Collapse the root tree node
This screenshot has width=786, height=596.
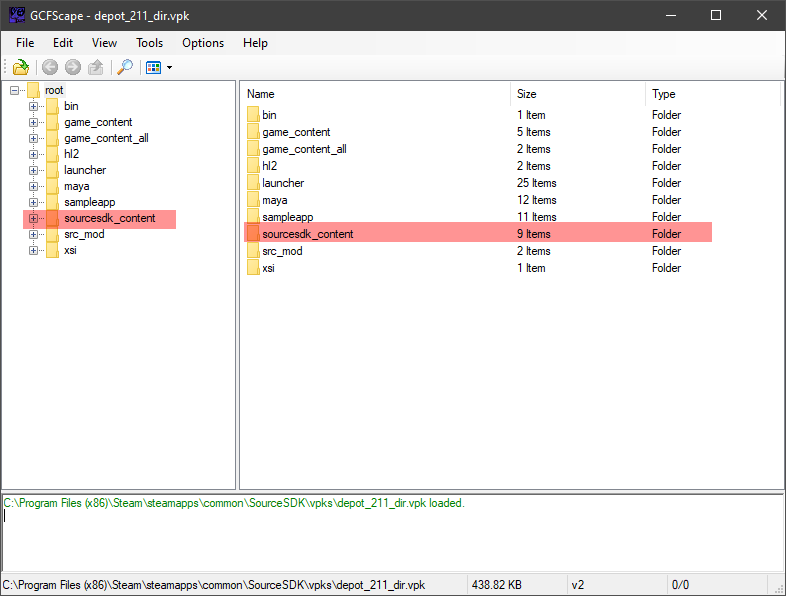point(14,90)
